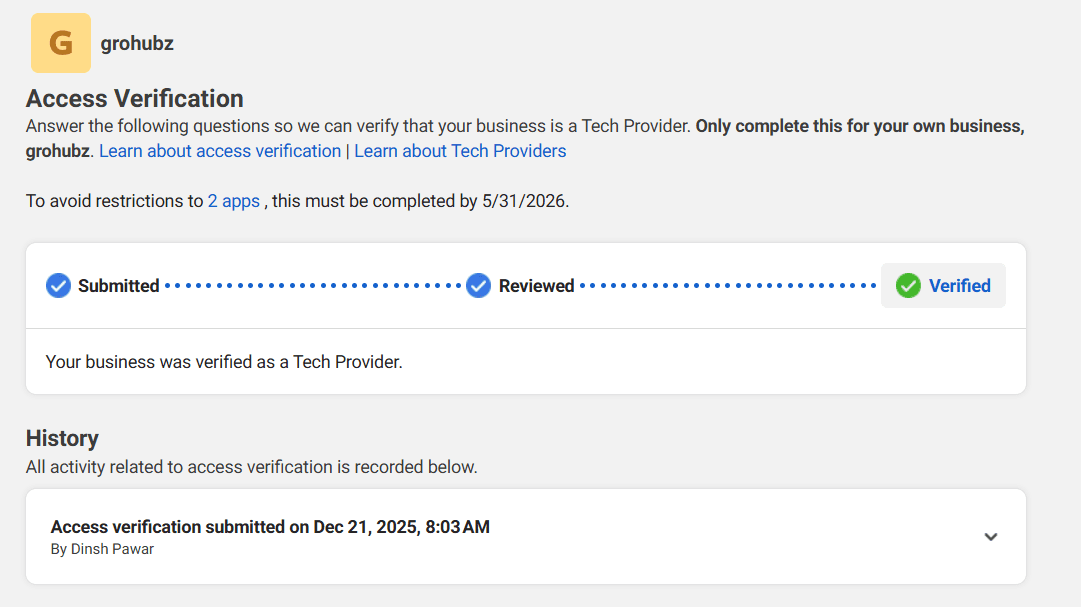
Task: Expand the Dec 21 history entry chevron
Action: (x=991, y=537)
